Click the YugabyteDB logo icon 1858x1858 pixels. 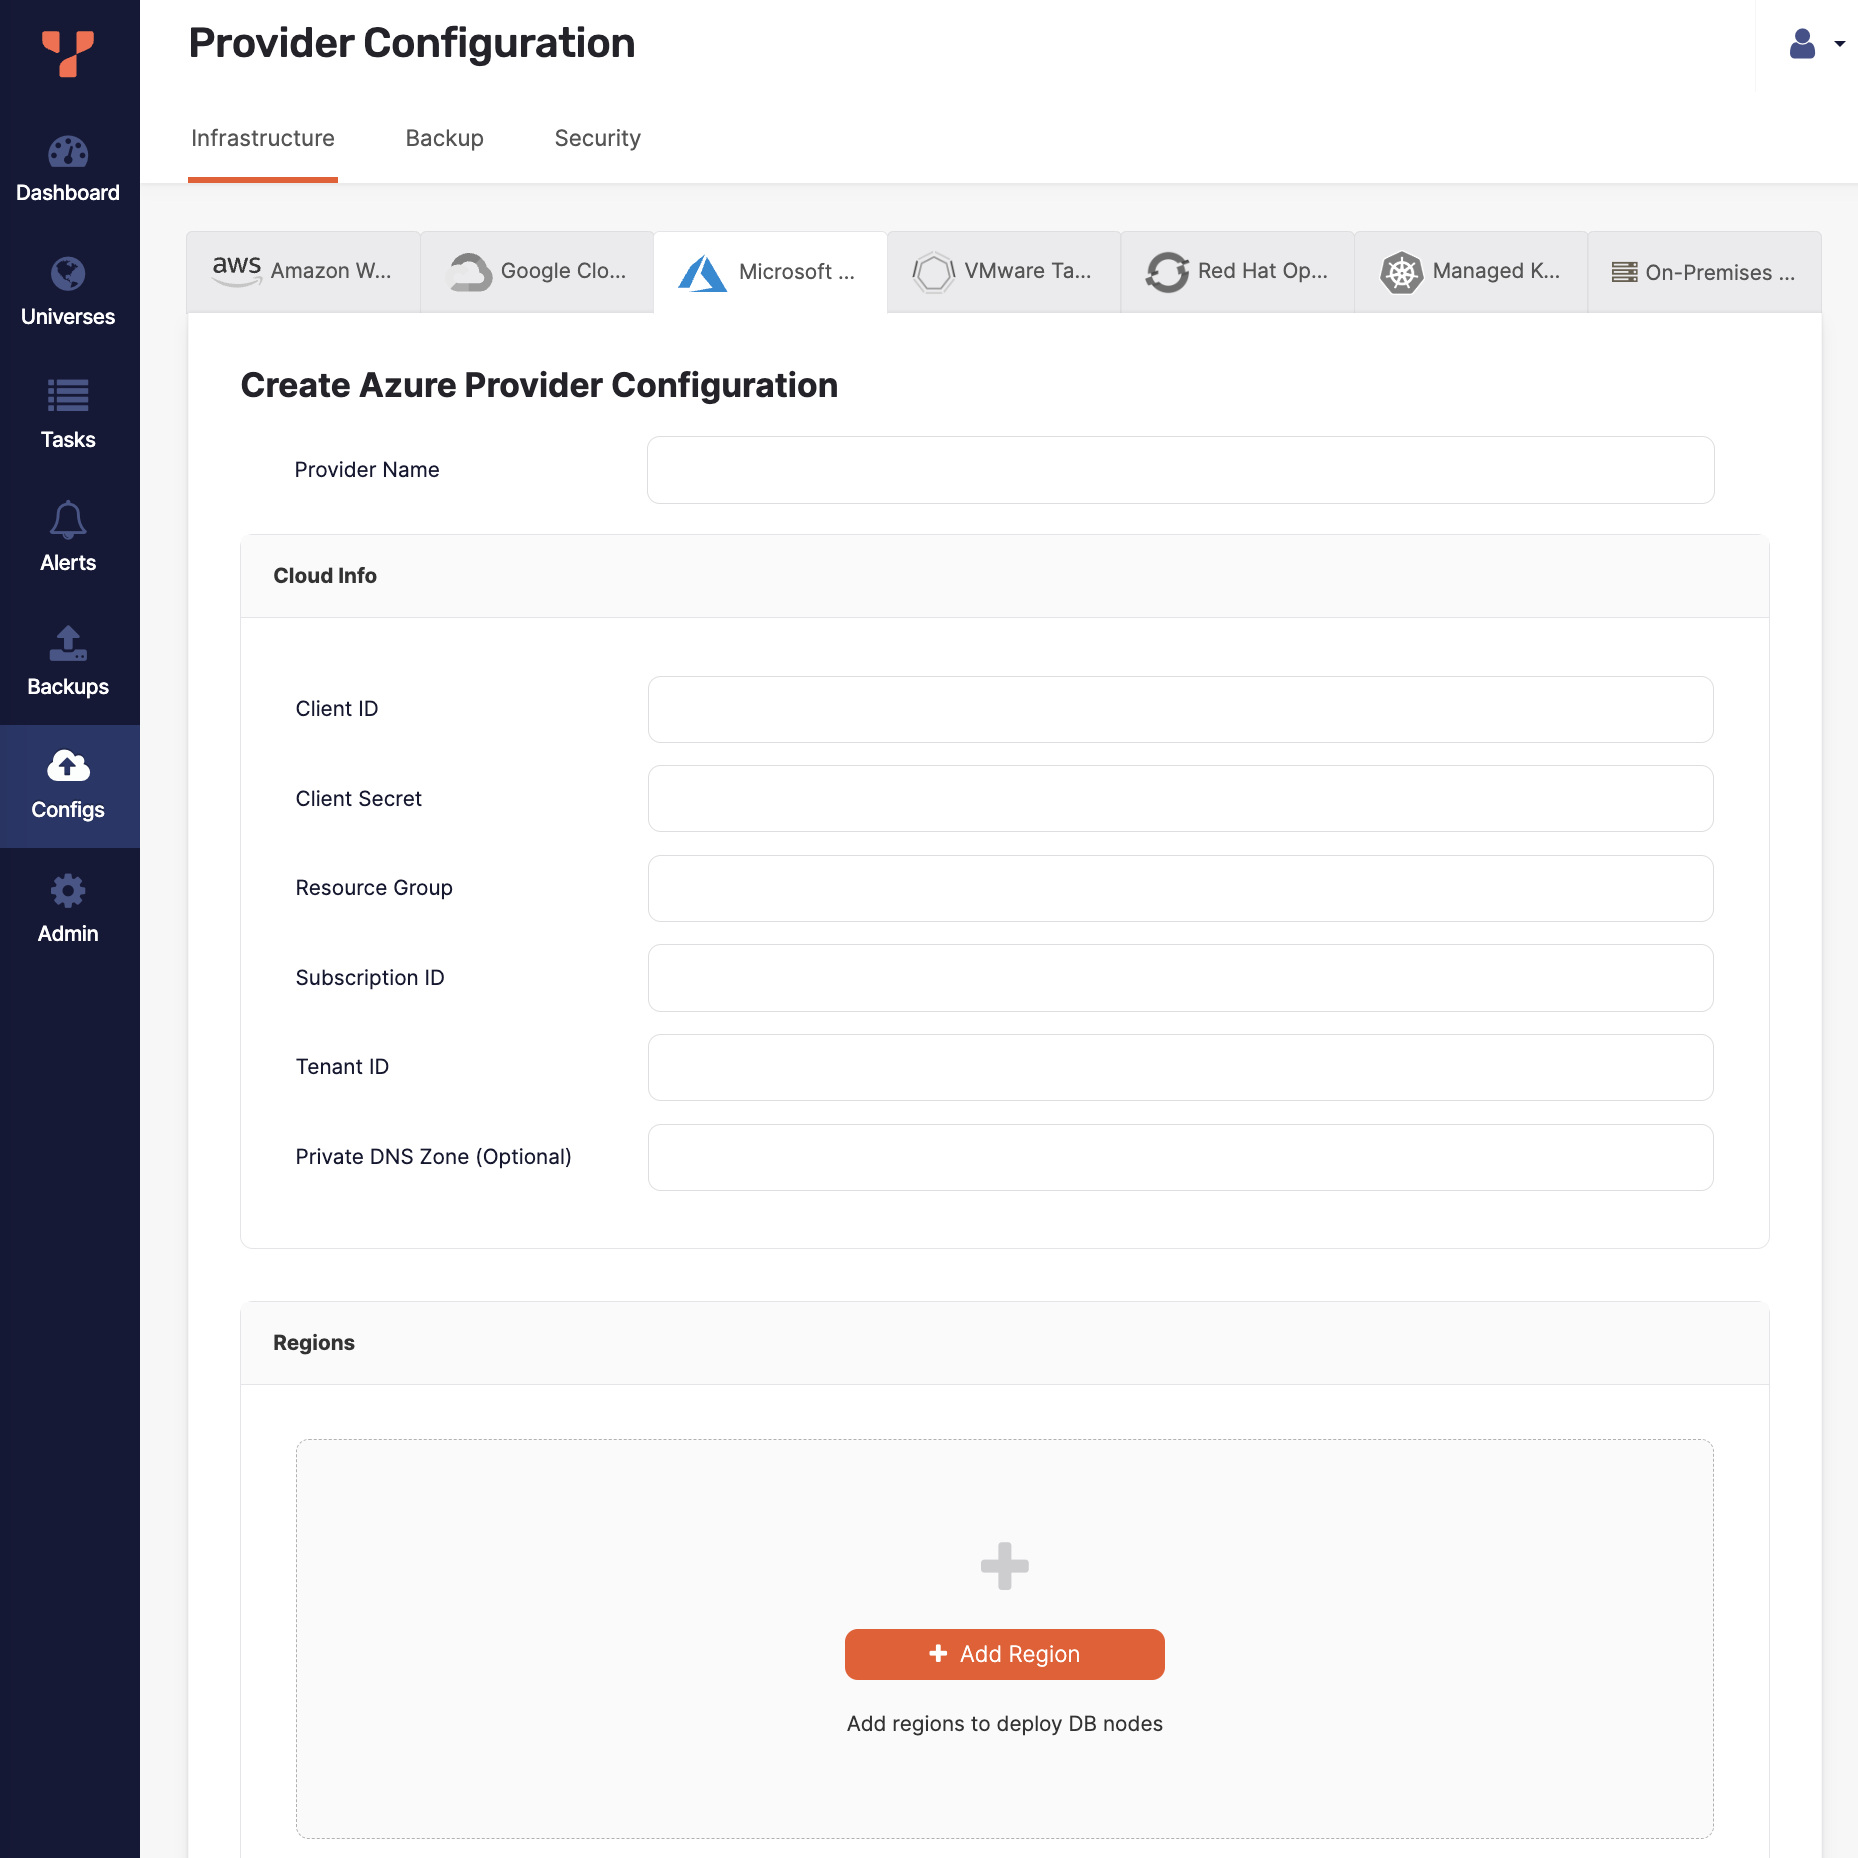[68, 53]
